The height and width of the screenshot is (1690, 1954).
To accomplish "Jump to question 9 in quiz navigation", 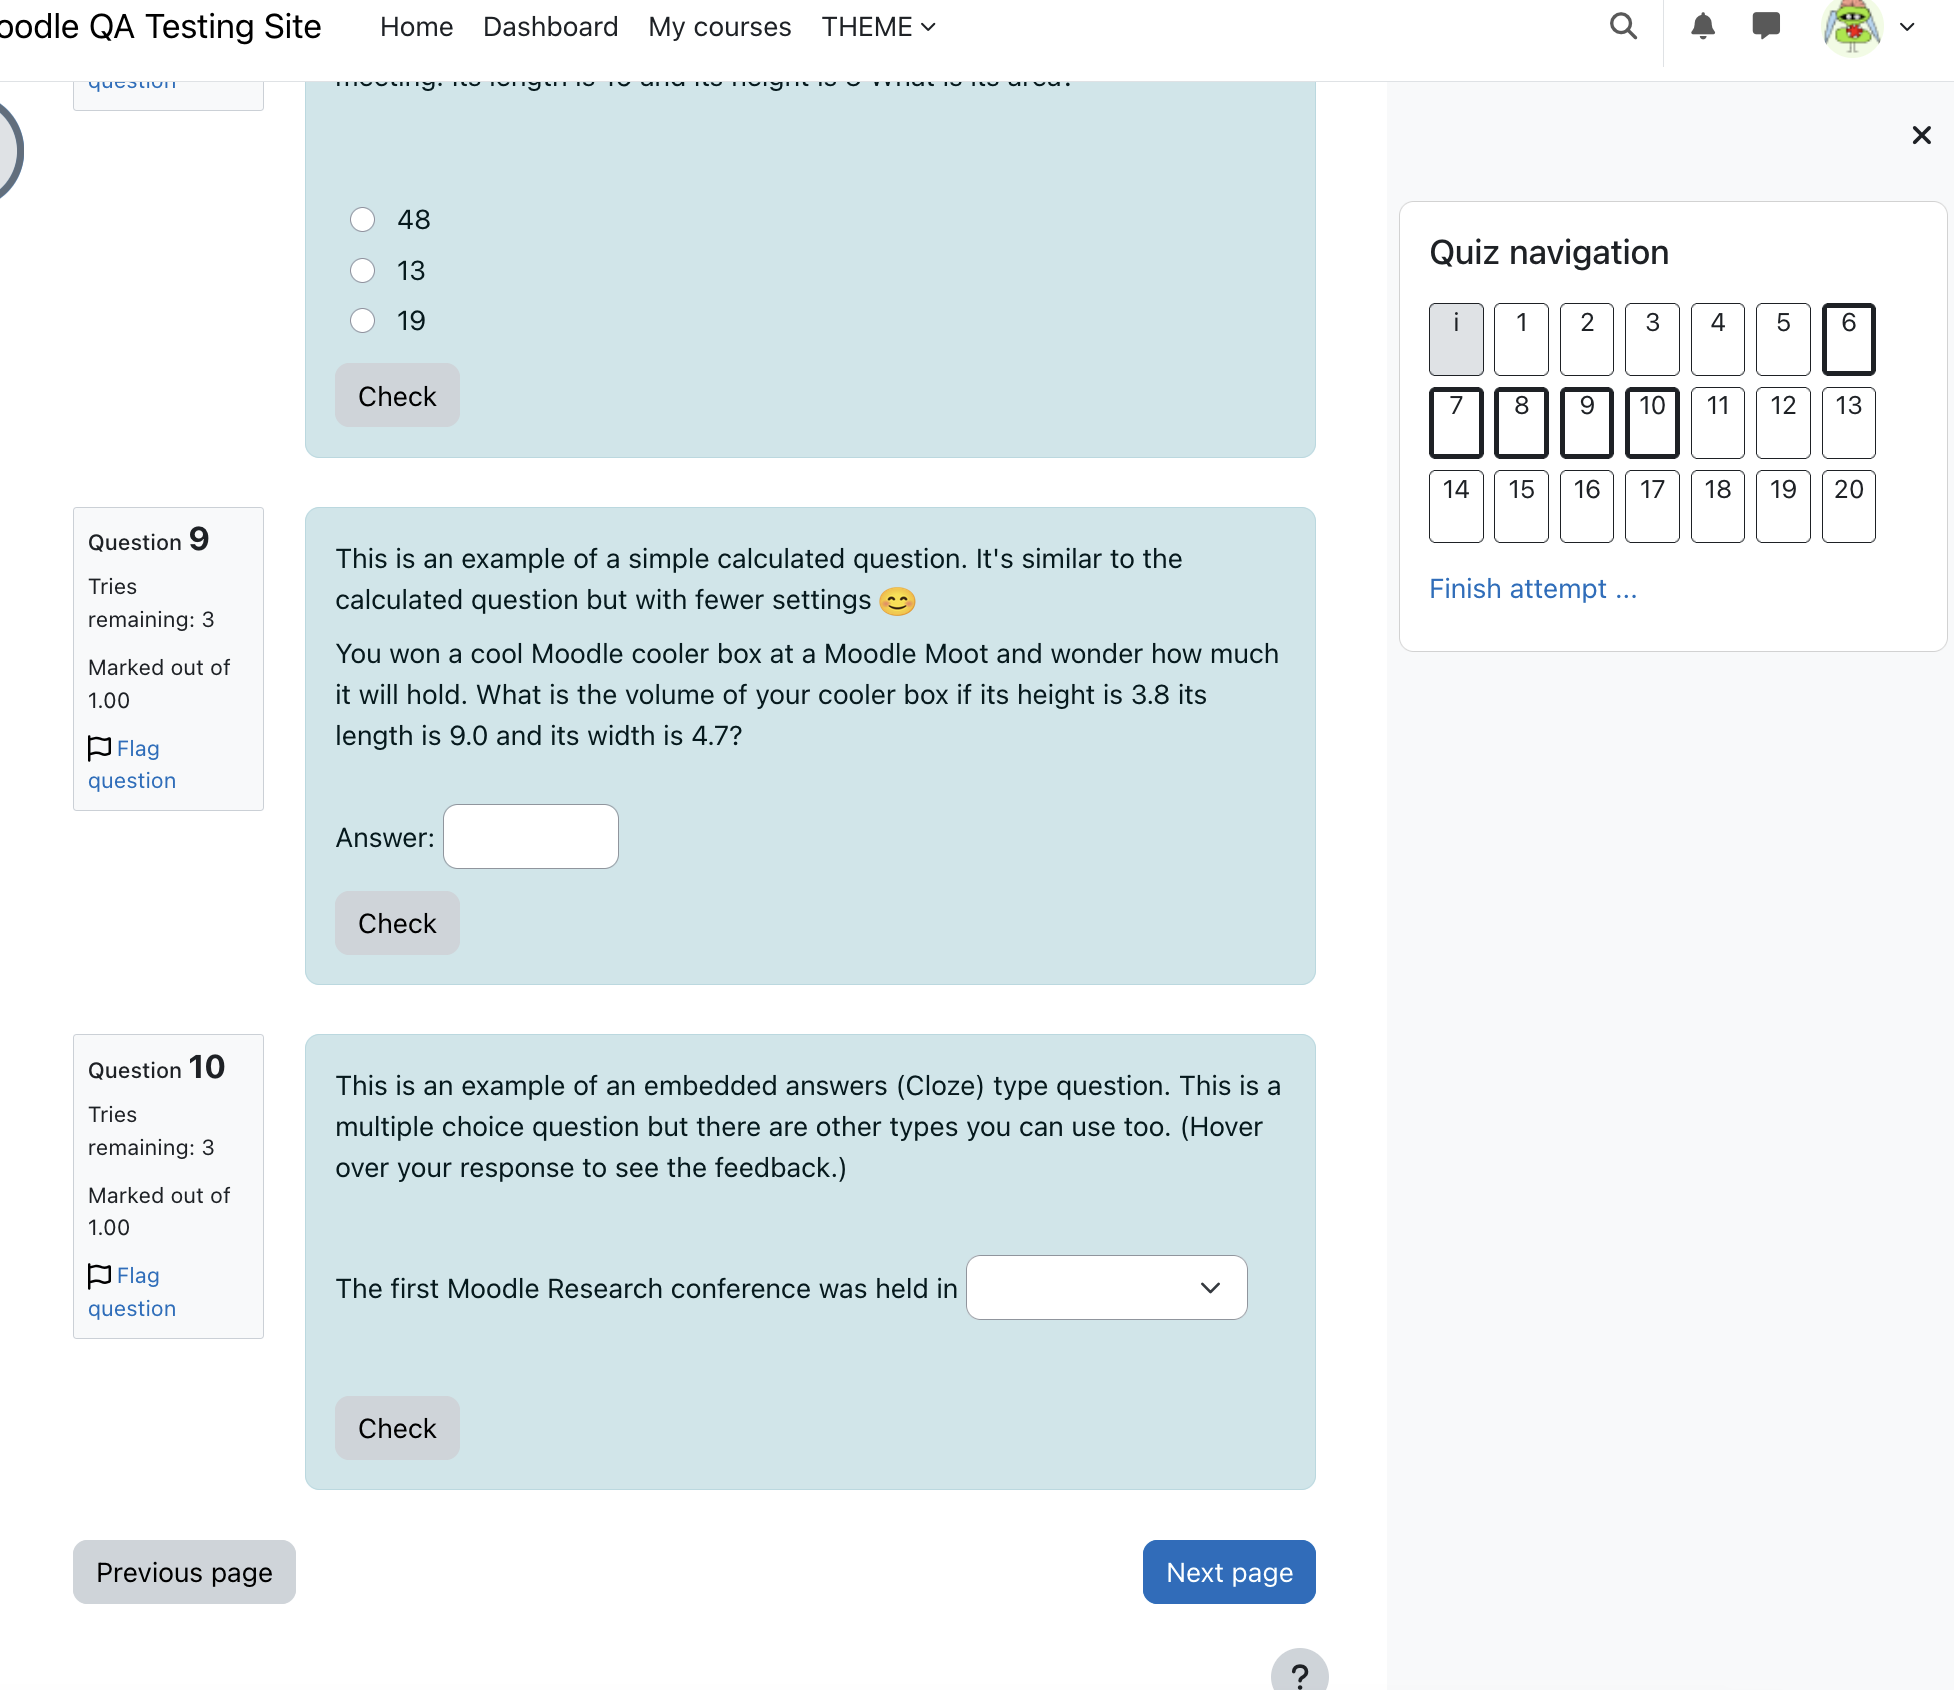I will tap(1587, 423).
